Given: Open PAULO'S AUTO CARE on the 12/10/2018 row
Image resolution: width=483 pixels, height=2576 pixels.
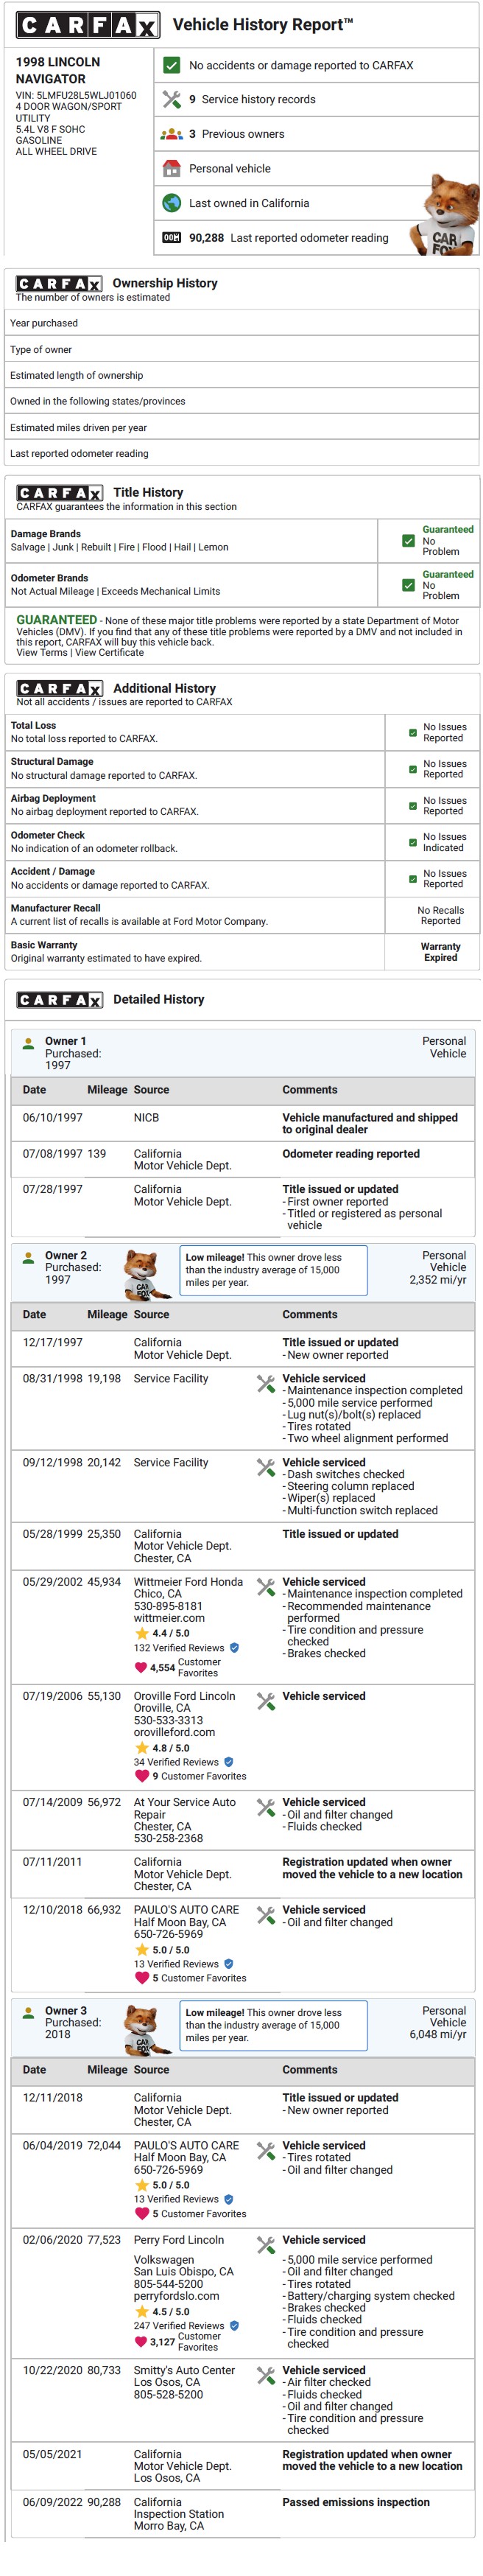Looking at the screenshot, I should coord(186,1910).
